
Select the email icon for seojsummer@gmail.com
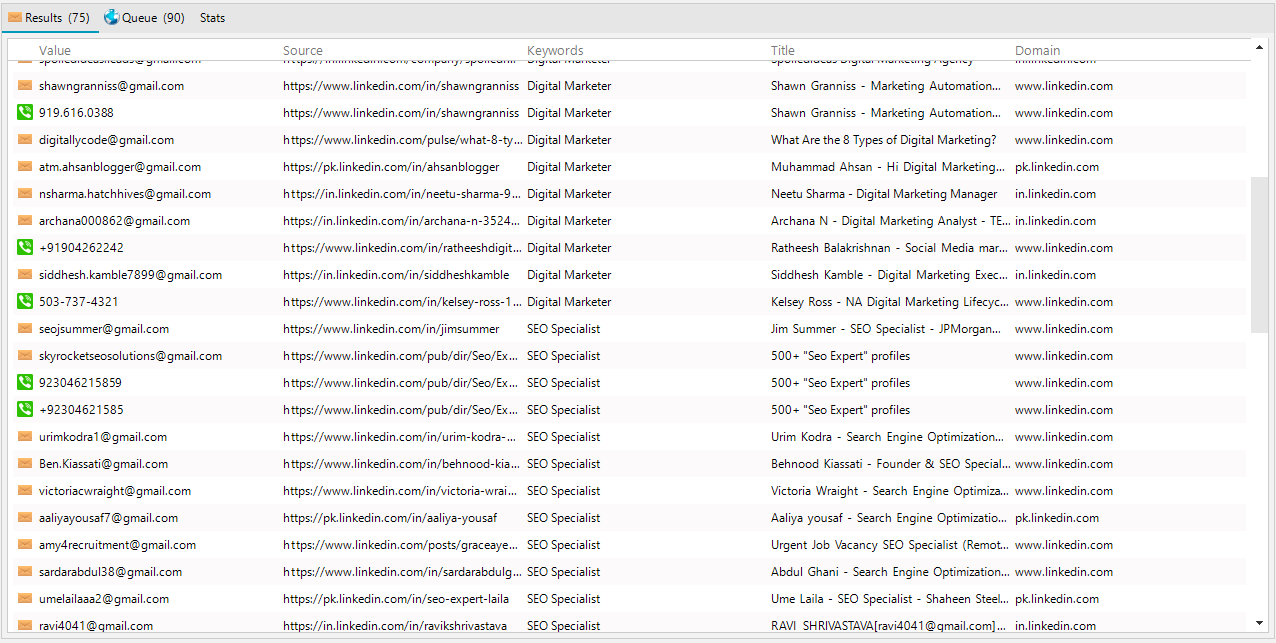[x=25, y=329]
